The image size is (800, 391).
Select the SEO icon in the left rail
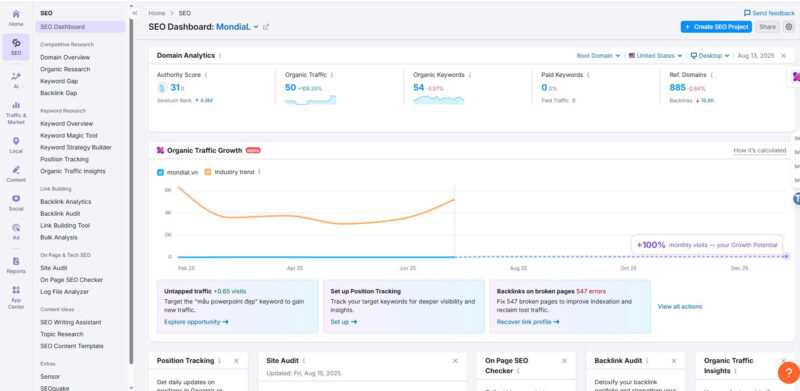pos(16,47)
